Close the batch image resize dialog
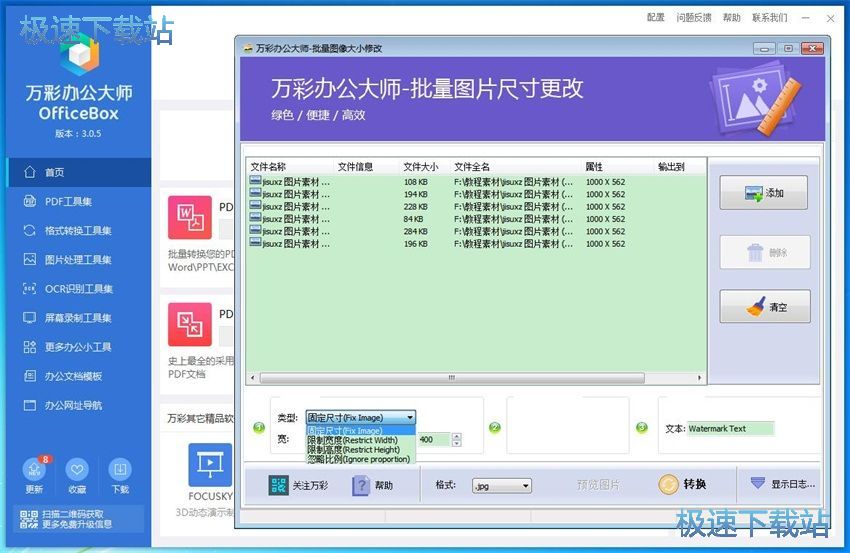 tap(812, 49)
